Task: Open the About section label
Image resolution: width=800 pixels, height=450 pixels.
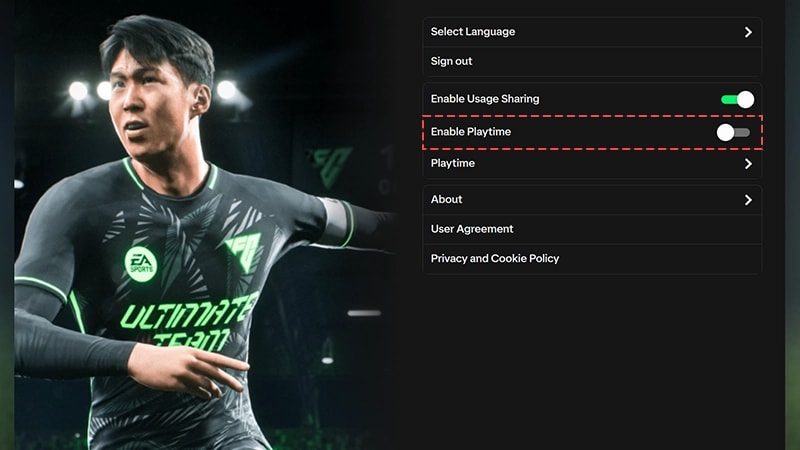Action: tap(446, 199)
